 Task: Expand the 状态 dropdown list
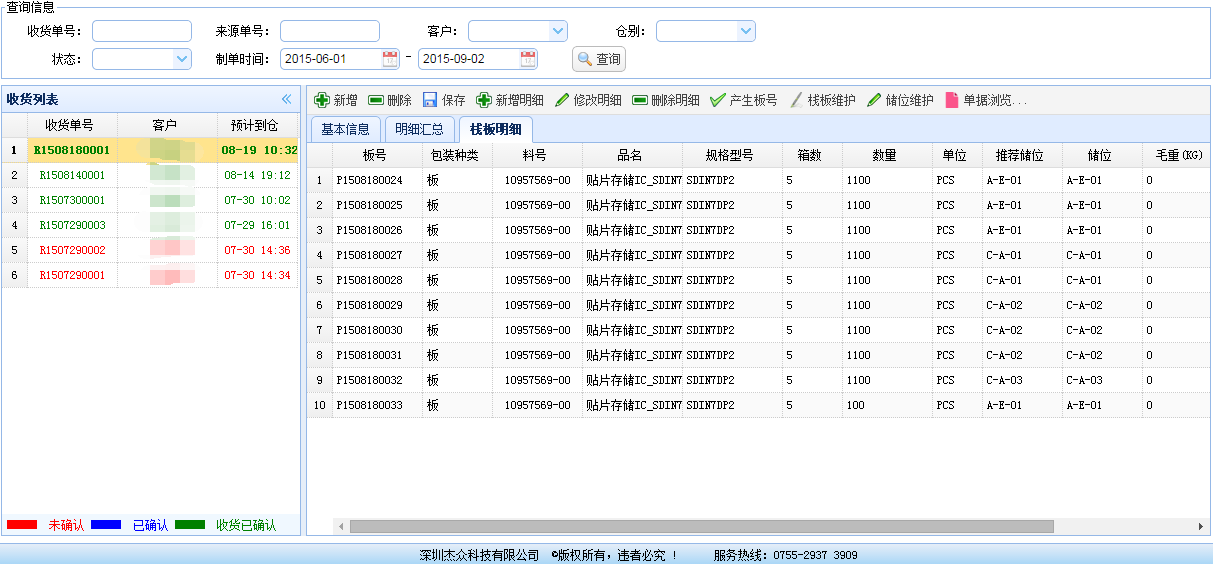[x=182, y=59]
